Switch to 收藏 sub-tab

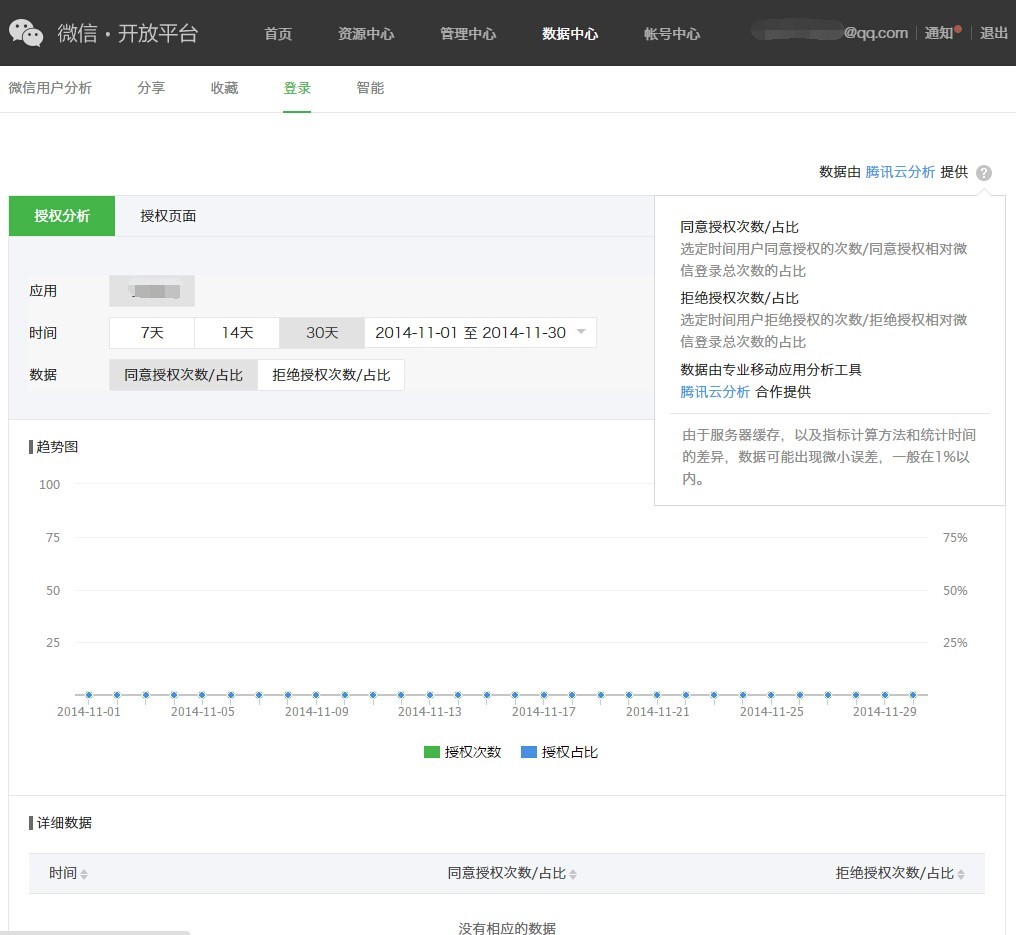pyautogui.click(x=224, y=87)
